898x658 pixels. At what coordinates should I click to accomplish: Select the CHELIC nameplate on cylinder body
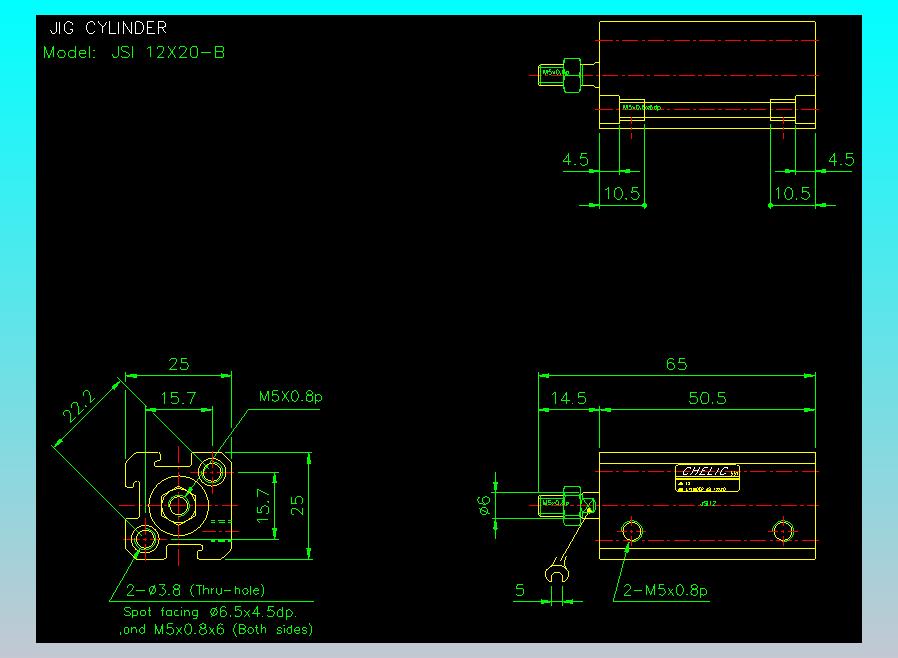[707, 478]
